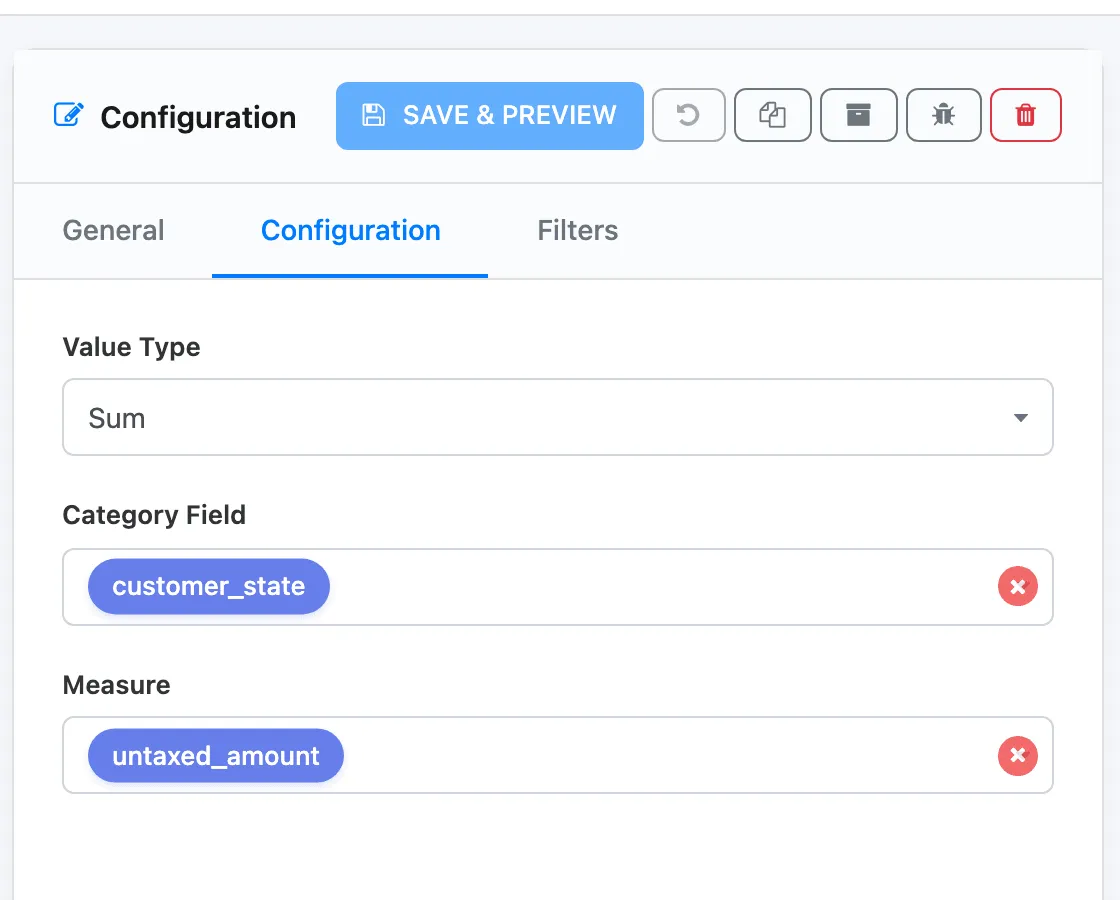Click the Measure label
The image size is (1120, 900).
(116, 685)
